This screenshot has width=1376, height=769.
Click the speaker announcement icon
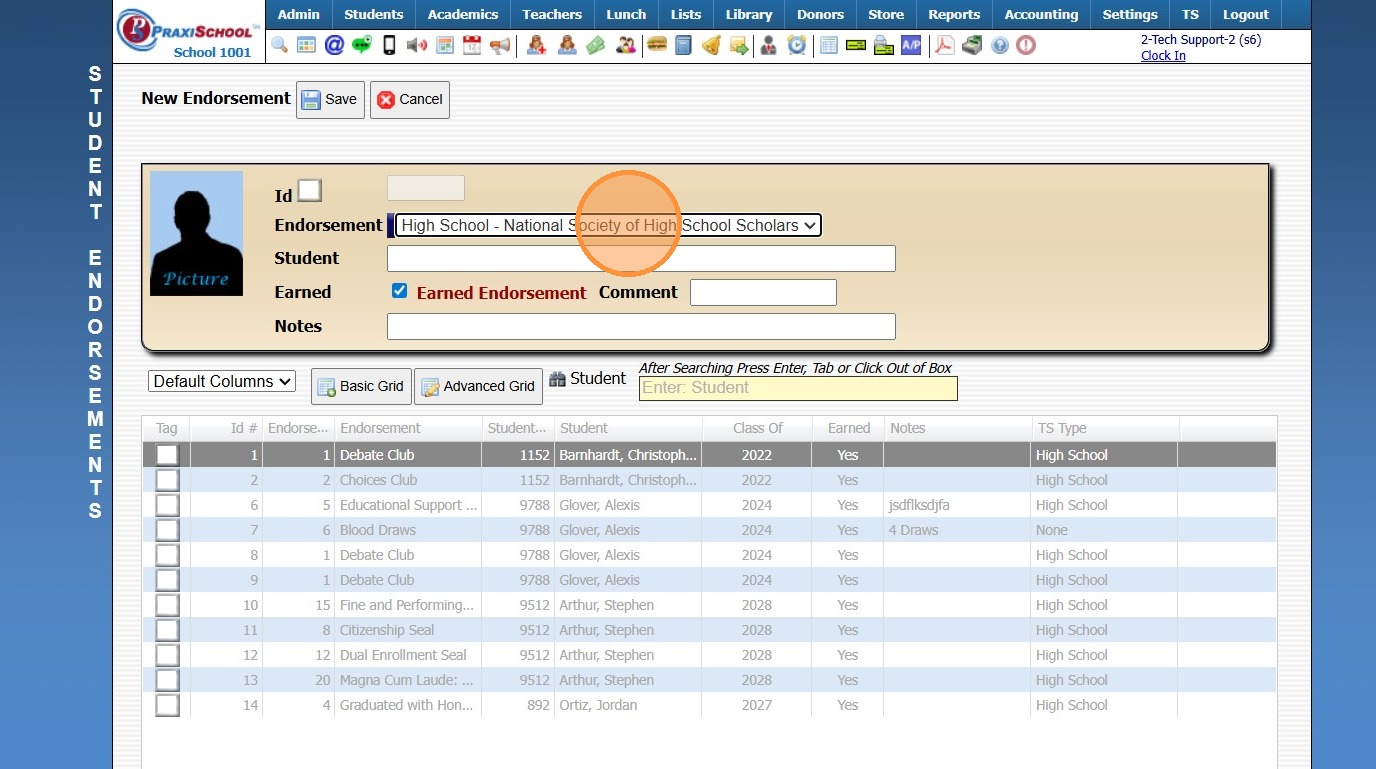[x=417, y=45]
